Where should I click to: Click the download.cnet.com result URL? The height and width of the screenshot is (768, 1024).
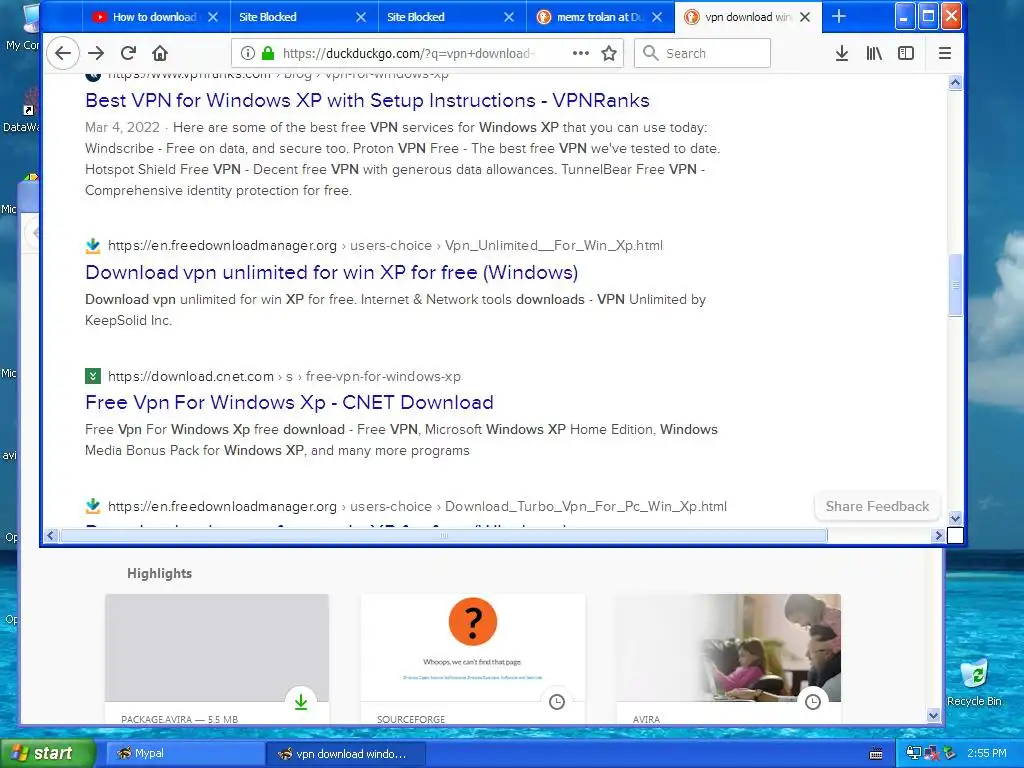(284, 377)
